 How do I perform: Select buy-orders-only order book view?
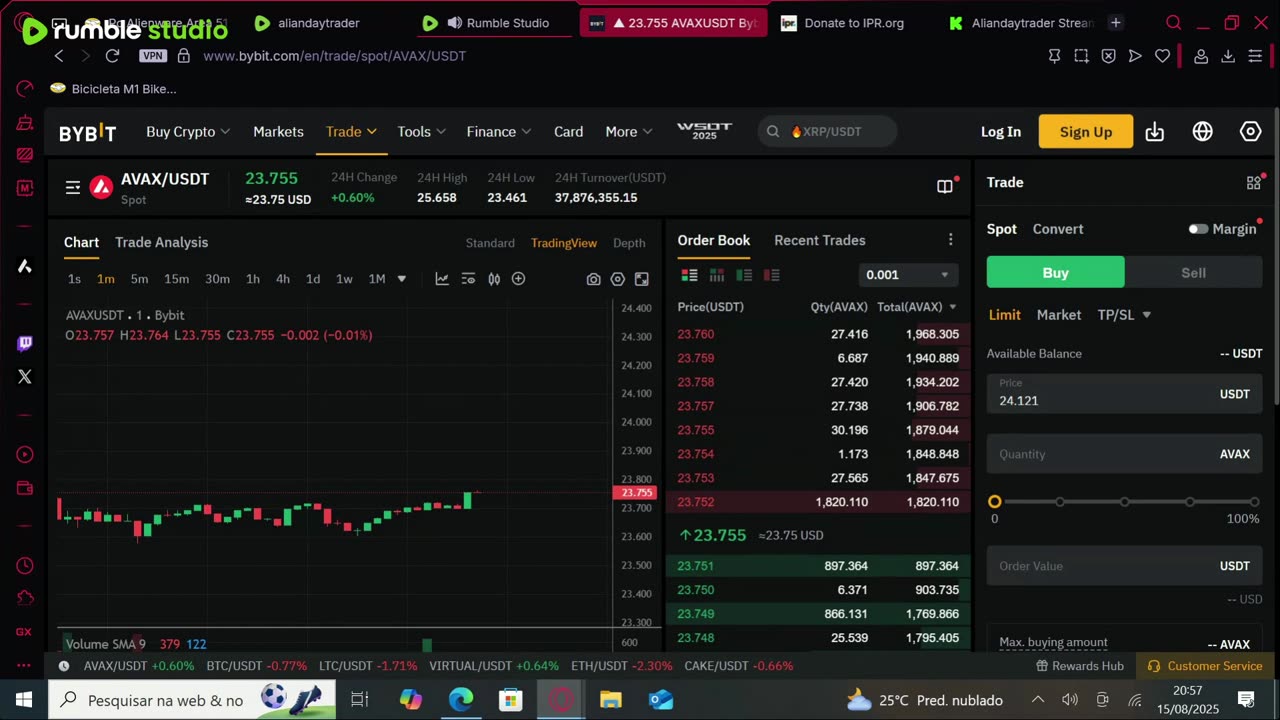click(744, 275)
